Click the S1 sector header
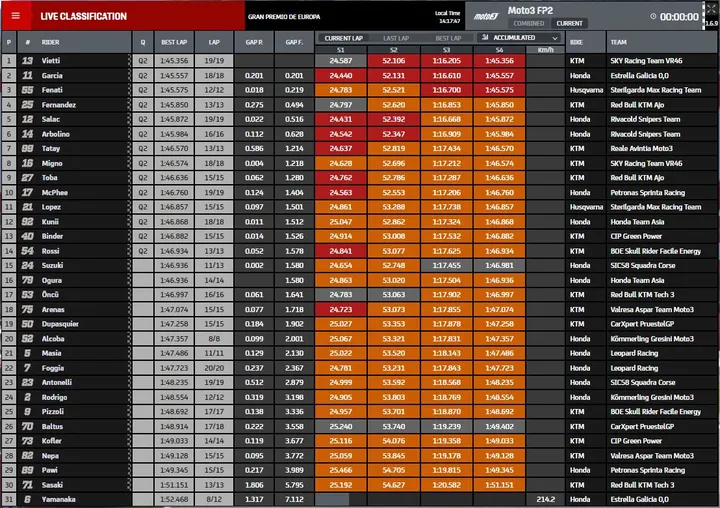The width and height of the screenshot is (720, 508). click(340, 50)
